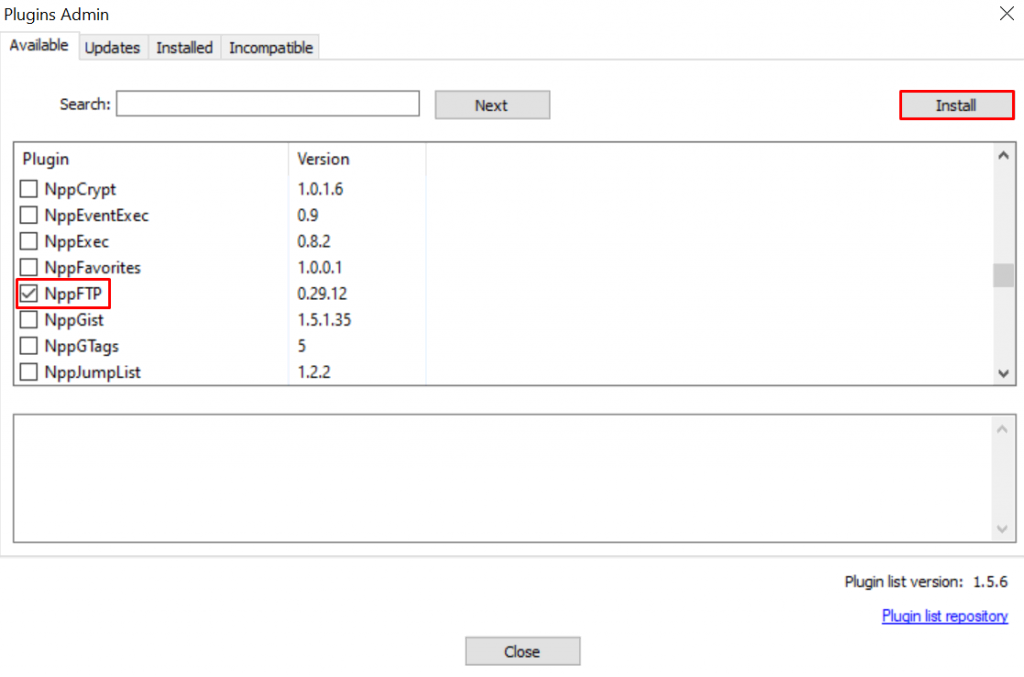Tick the NppGTags checkbox

pos(29,345)
